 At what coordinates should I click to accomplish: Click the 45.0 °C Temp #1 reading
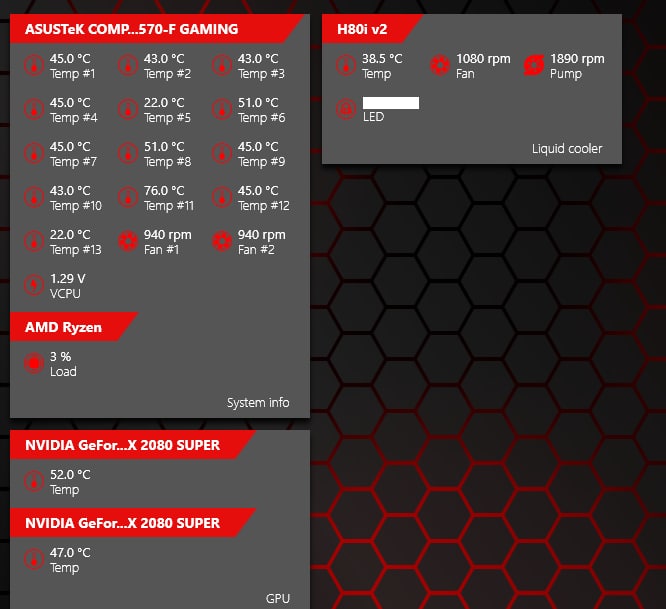70,59
